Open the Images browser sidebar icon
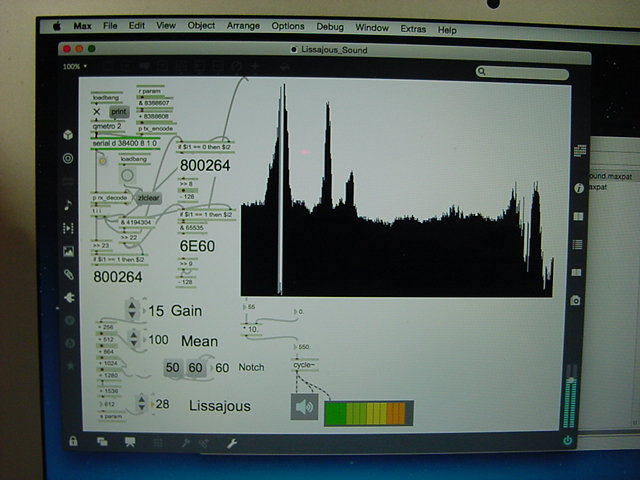The width and height of the screenshot is (640, 480). pos(69,251)
